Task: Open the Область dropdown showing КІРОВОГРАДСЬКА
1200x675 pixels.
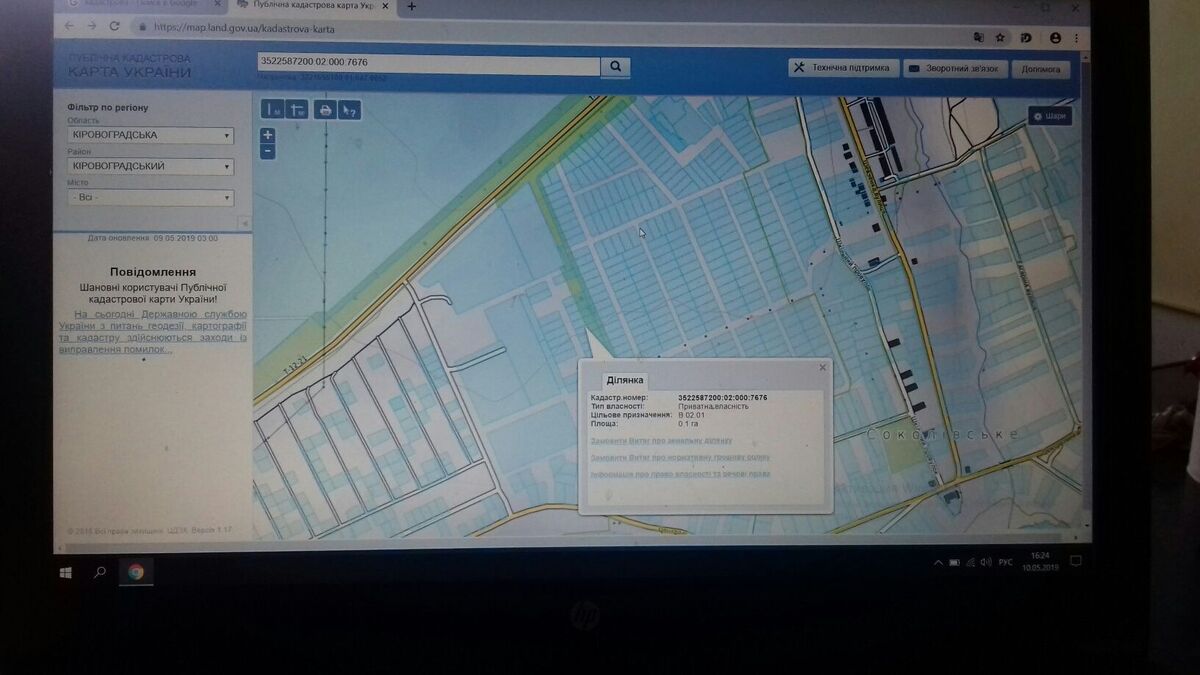Action: [x=150, y=135]
